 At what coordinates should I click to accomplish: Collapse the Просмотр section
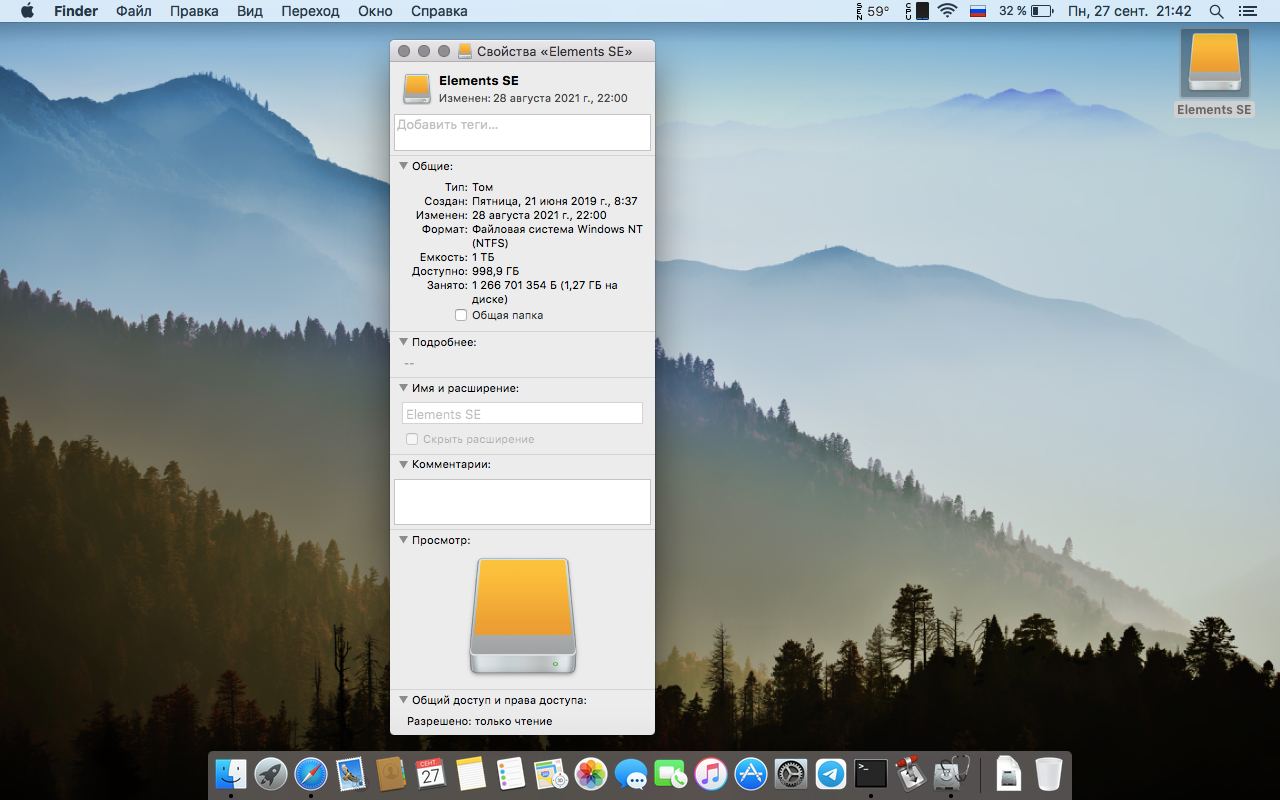tap(404, 540)
